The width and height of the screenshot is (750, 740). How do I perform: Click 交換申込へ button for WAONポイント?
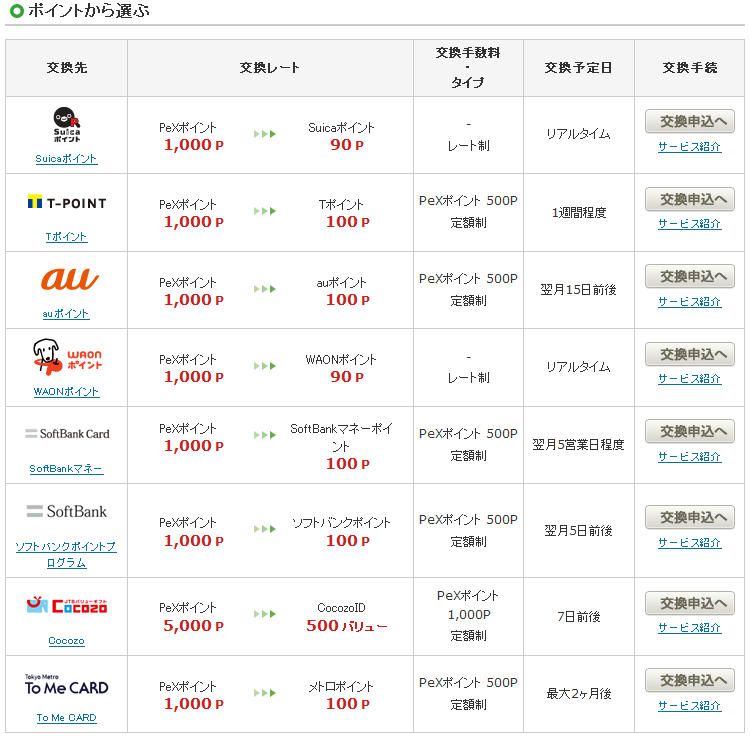[690, 354]
